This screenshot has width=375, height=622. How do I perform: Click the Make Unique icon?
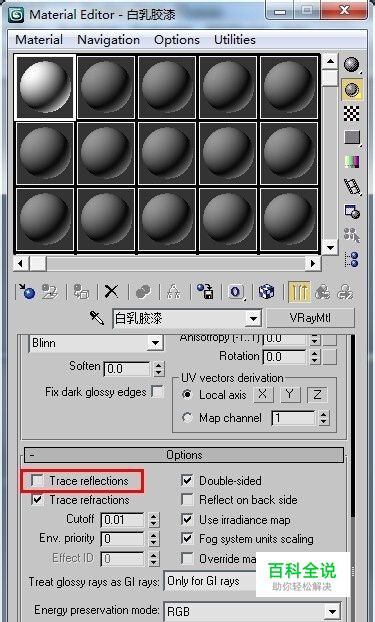[173, 292]
